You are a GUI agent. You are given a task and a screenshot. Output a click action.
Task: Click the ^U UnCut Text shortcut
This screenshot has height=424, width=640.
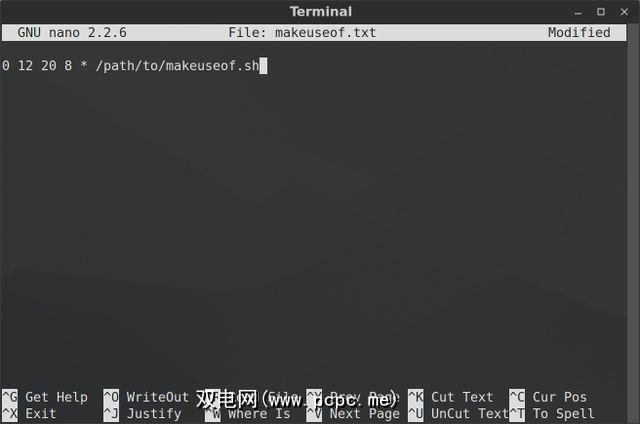[x=458, y=413]
